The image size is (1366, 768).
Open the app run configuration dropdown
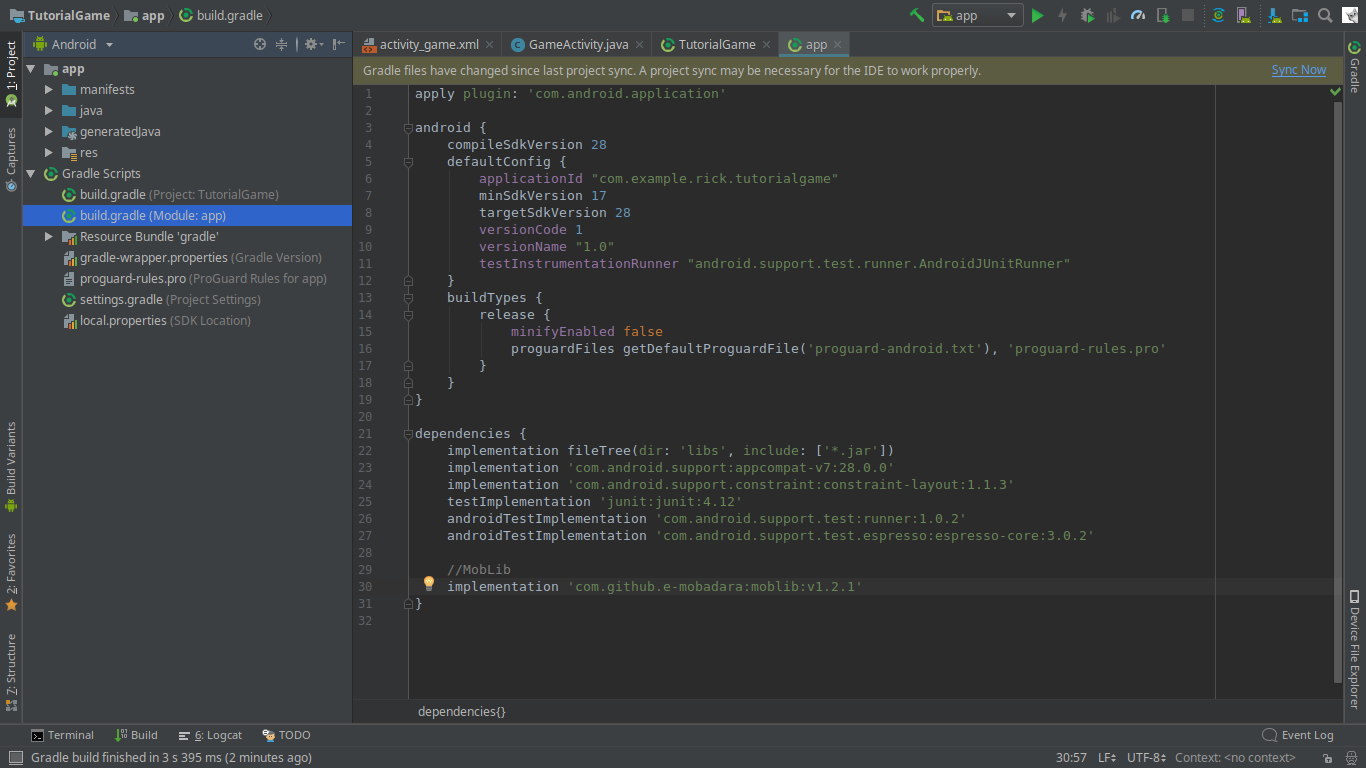click(977, 15)
